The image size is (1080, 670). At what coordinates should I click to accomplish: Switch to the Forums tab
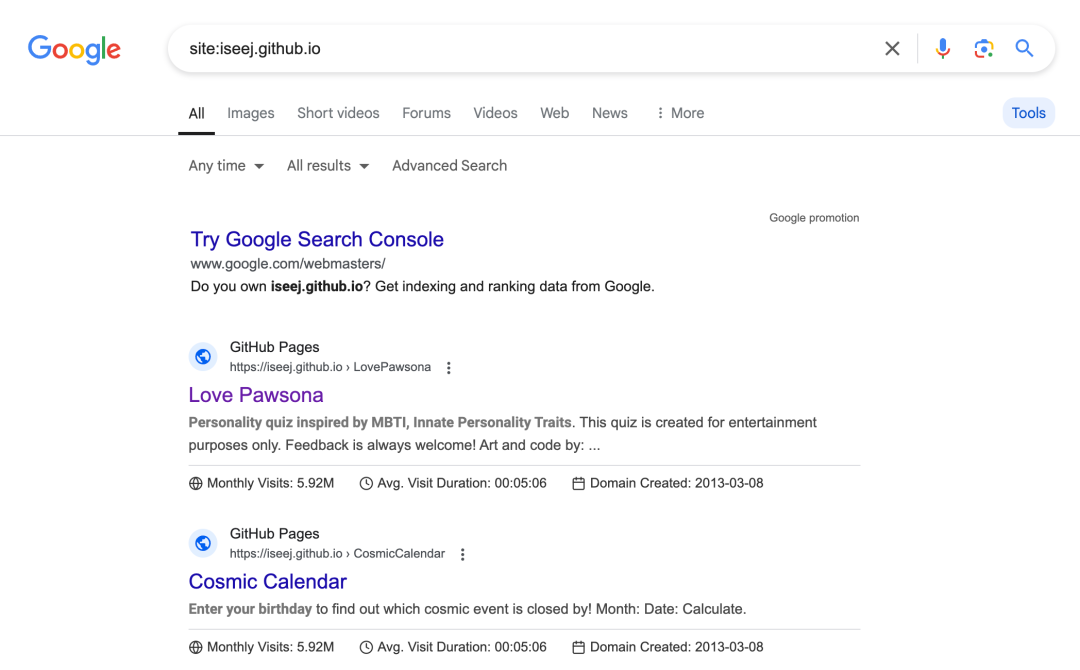point(426,113)
